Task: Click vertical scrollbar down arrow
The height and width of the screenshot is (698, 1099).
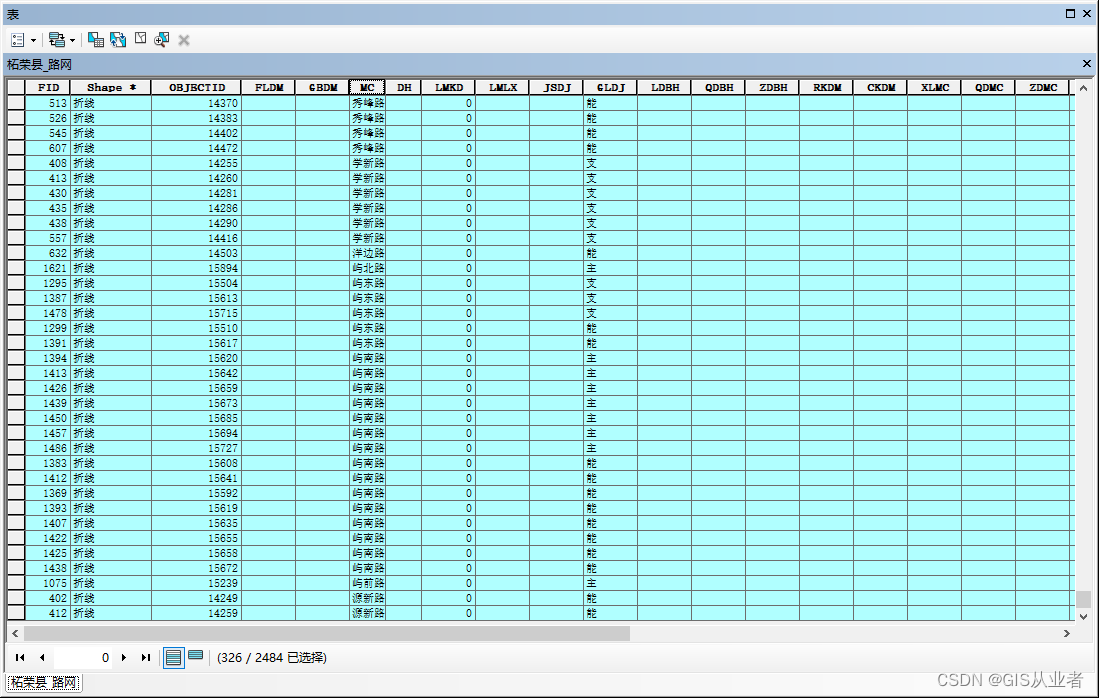Action: pyautogui.click(x=1084, y=616)
